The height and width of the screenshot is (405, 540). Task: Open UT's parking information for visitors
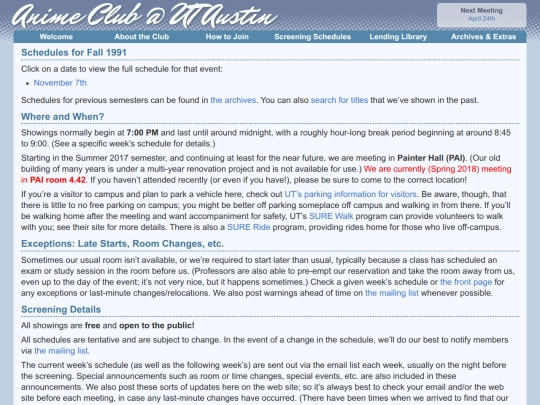(x=351, y=194)
